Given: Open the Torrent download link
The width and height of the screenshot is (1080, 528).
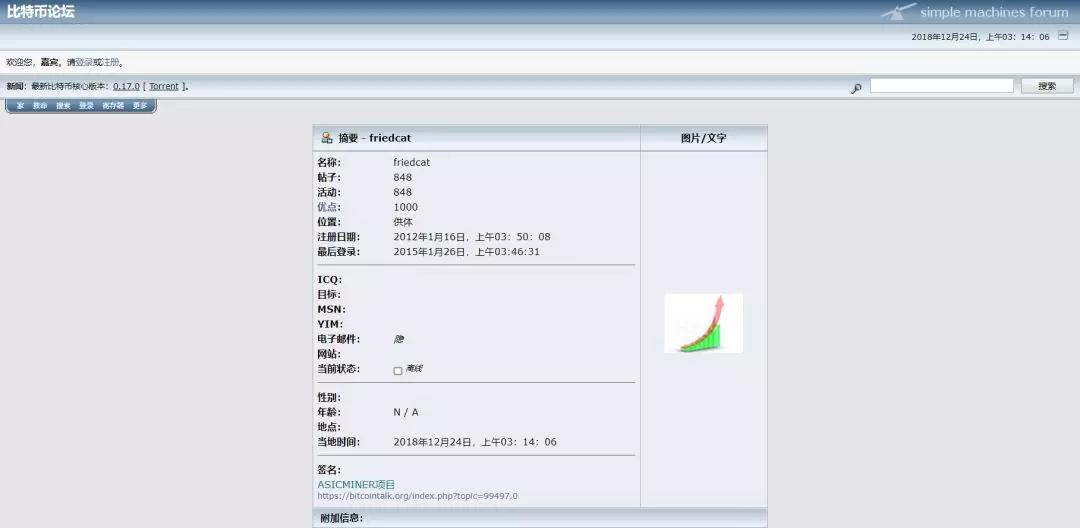Looking at the screenshot, I should tap(164, 86).
